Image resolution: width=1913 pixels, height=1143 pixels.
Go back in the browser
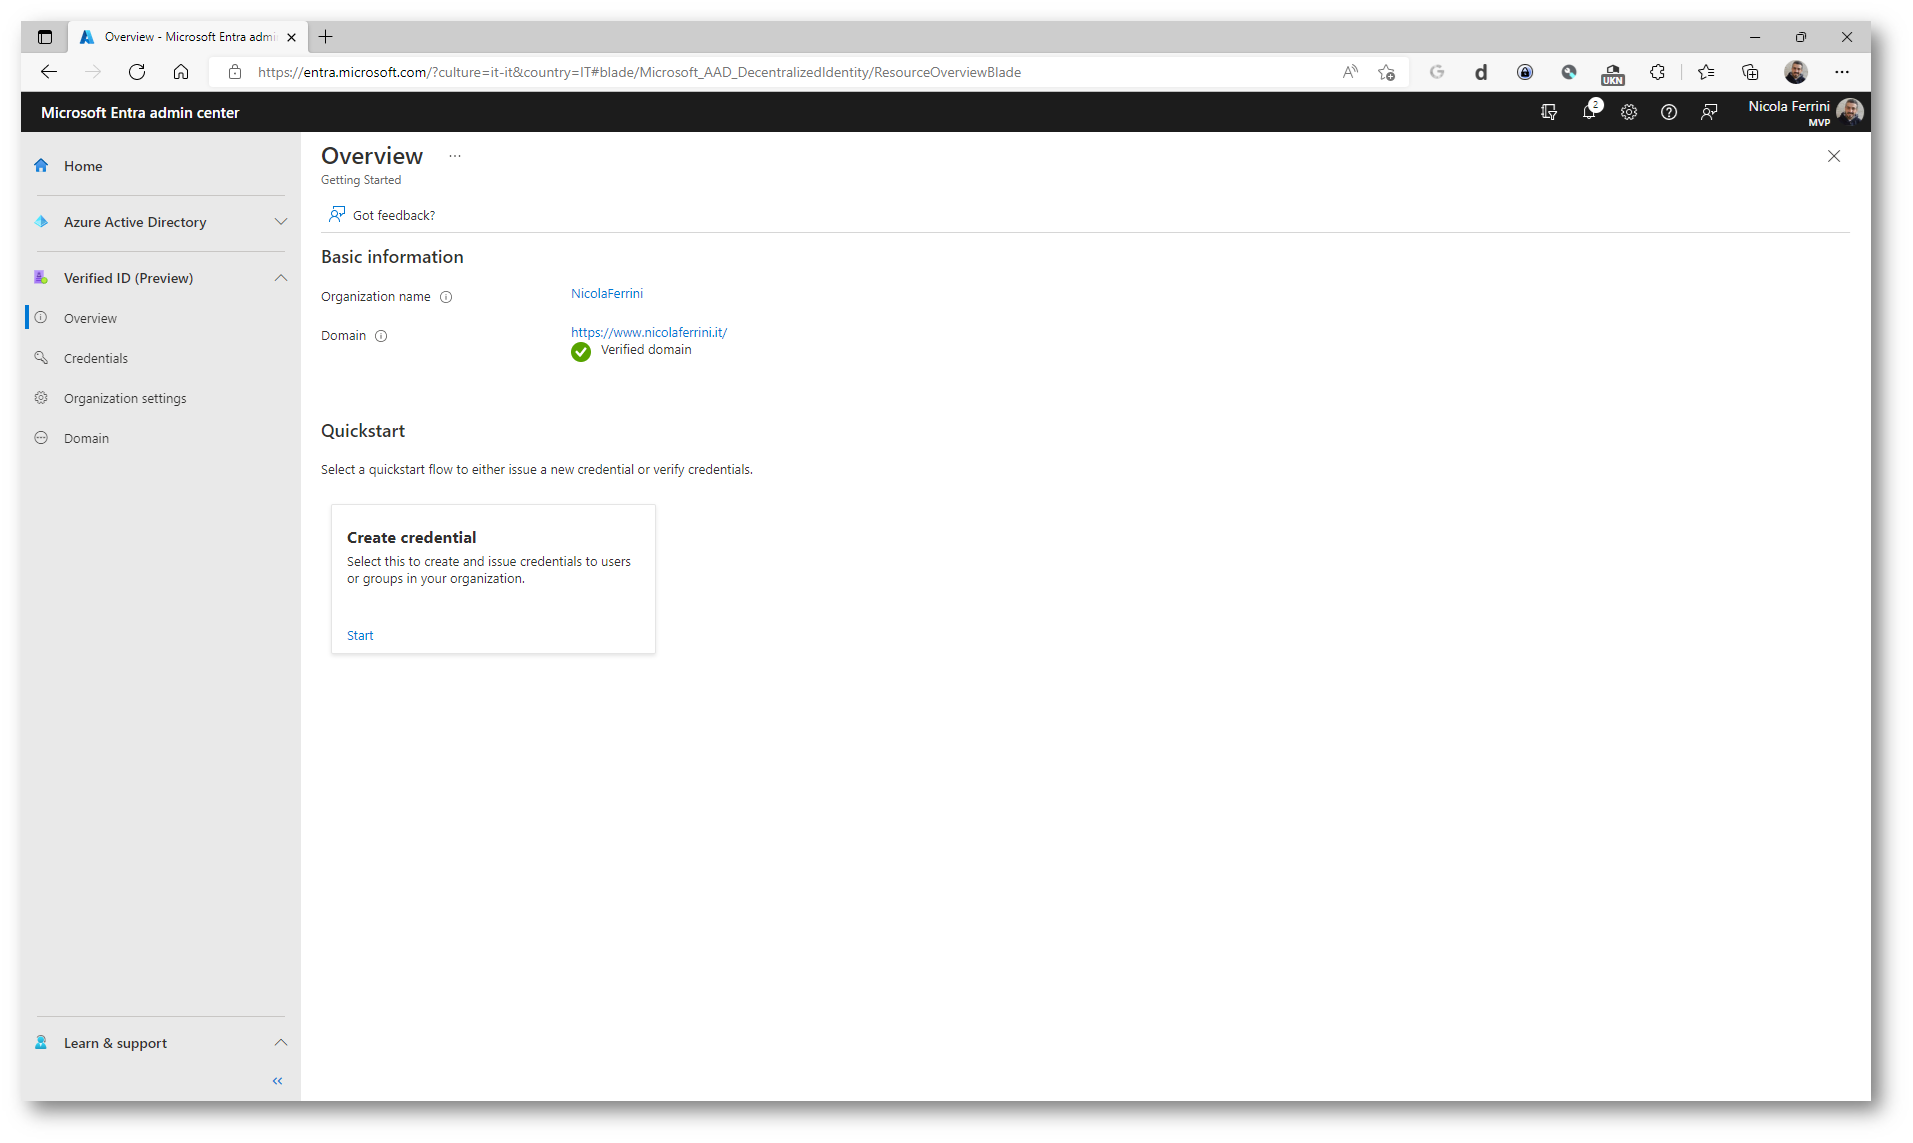tap(49, 72)
